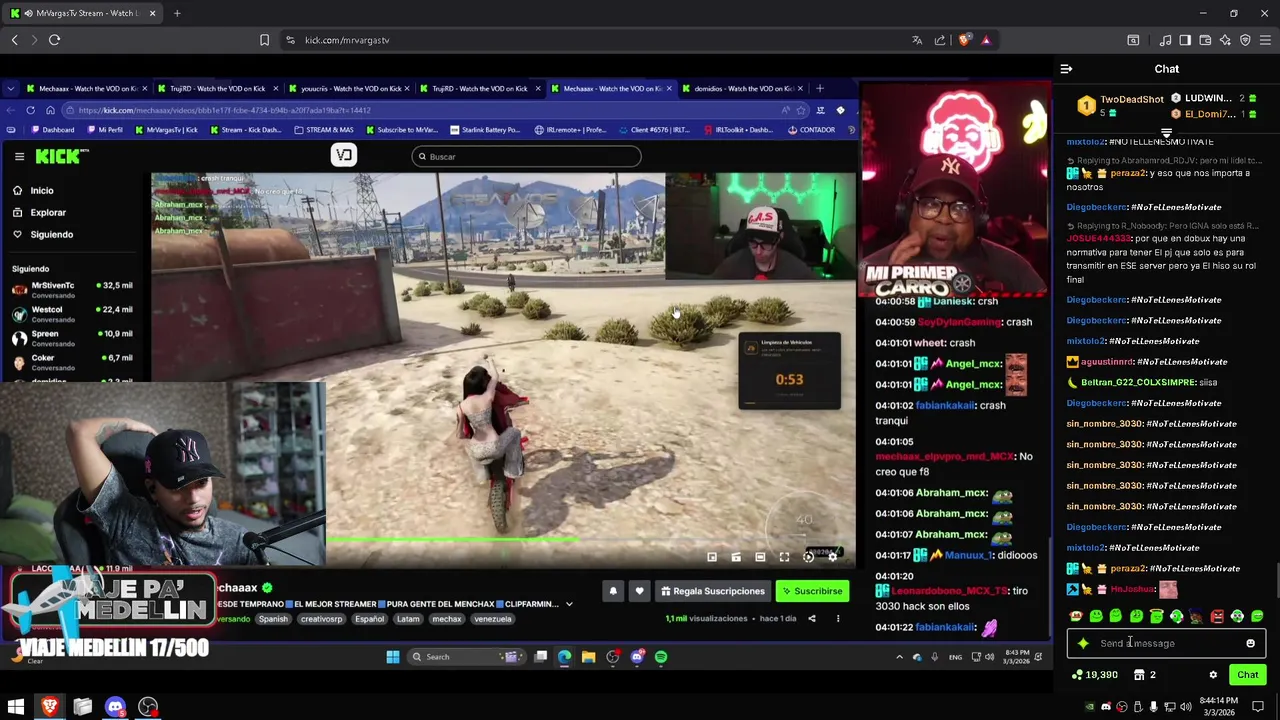Go back in outer browser
This screenshot has height=720, width=1280.
coord(14,40)
